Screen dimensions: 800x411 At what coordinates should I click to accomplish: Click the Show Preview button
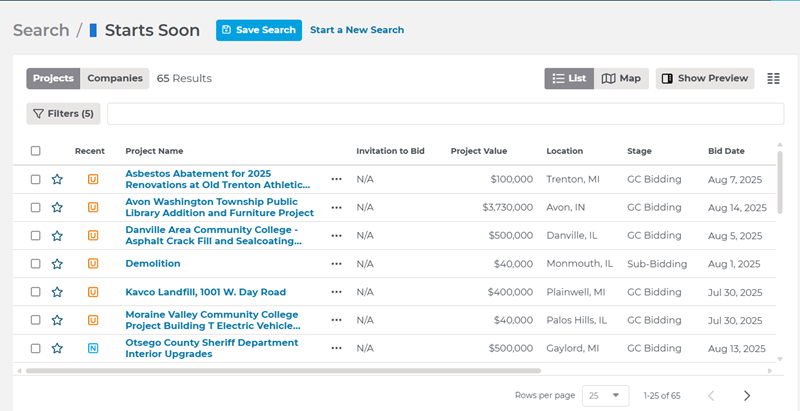tap(705, 79)
